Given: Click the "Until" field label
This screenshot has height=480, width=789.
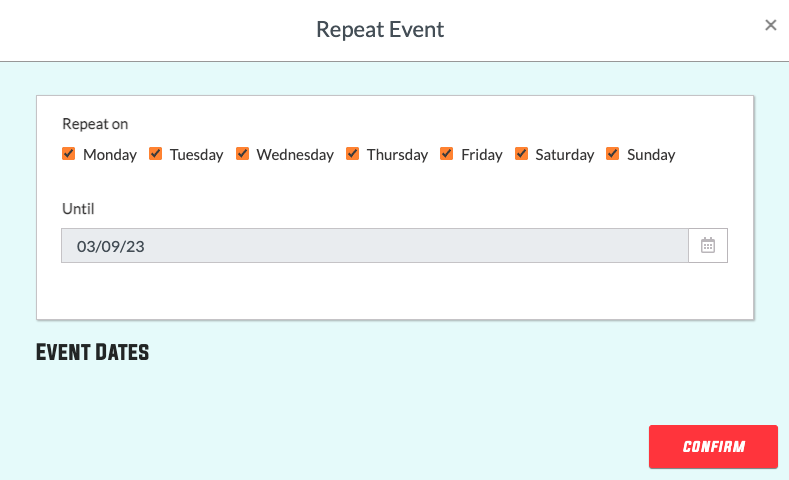Looking at the screenshot, I should point(78,209).
